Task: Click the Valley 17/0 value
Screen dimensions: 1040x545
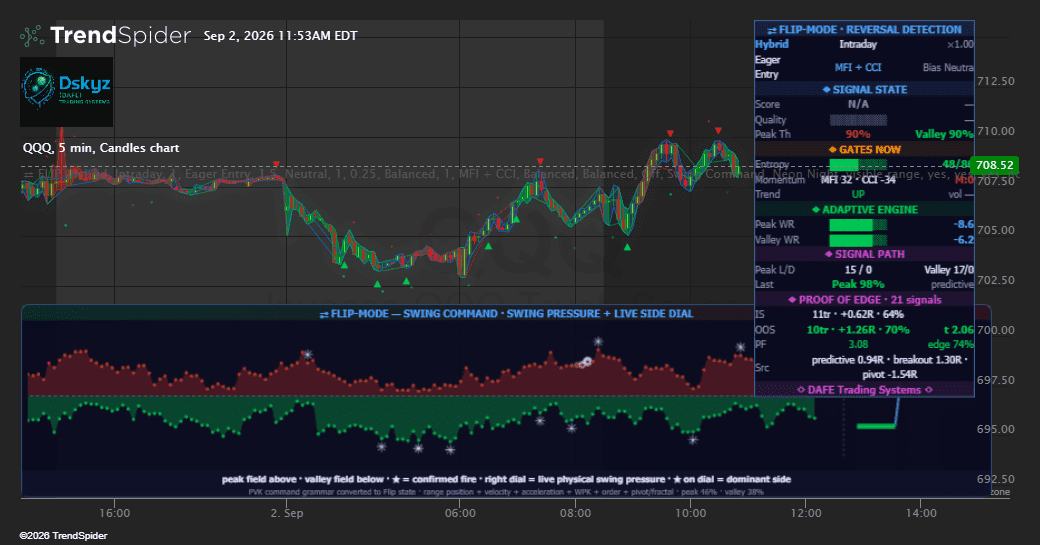Action: click(948, 270)
